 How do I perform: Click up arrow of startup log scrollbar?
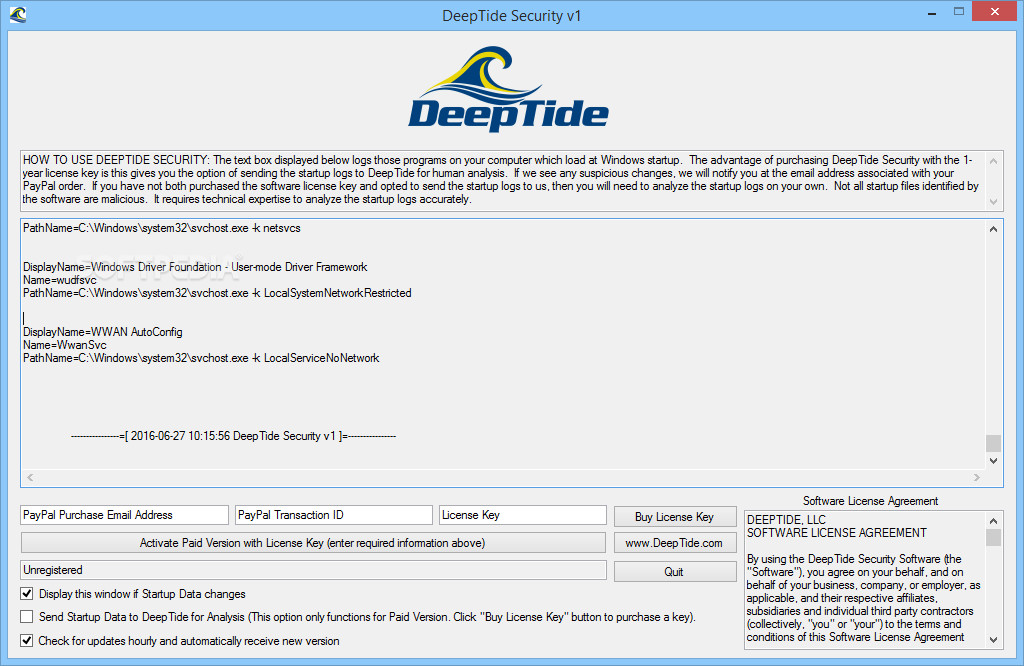pyautogui.click(x=993, y=229)
